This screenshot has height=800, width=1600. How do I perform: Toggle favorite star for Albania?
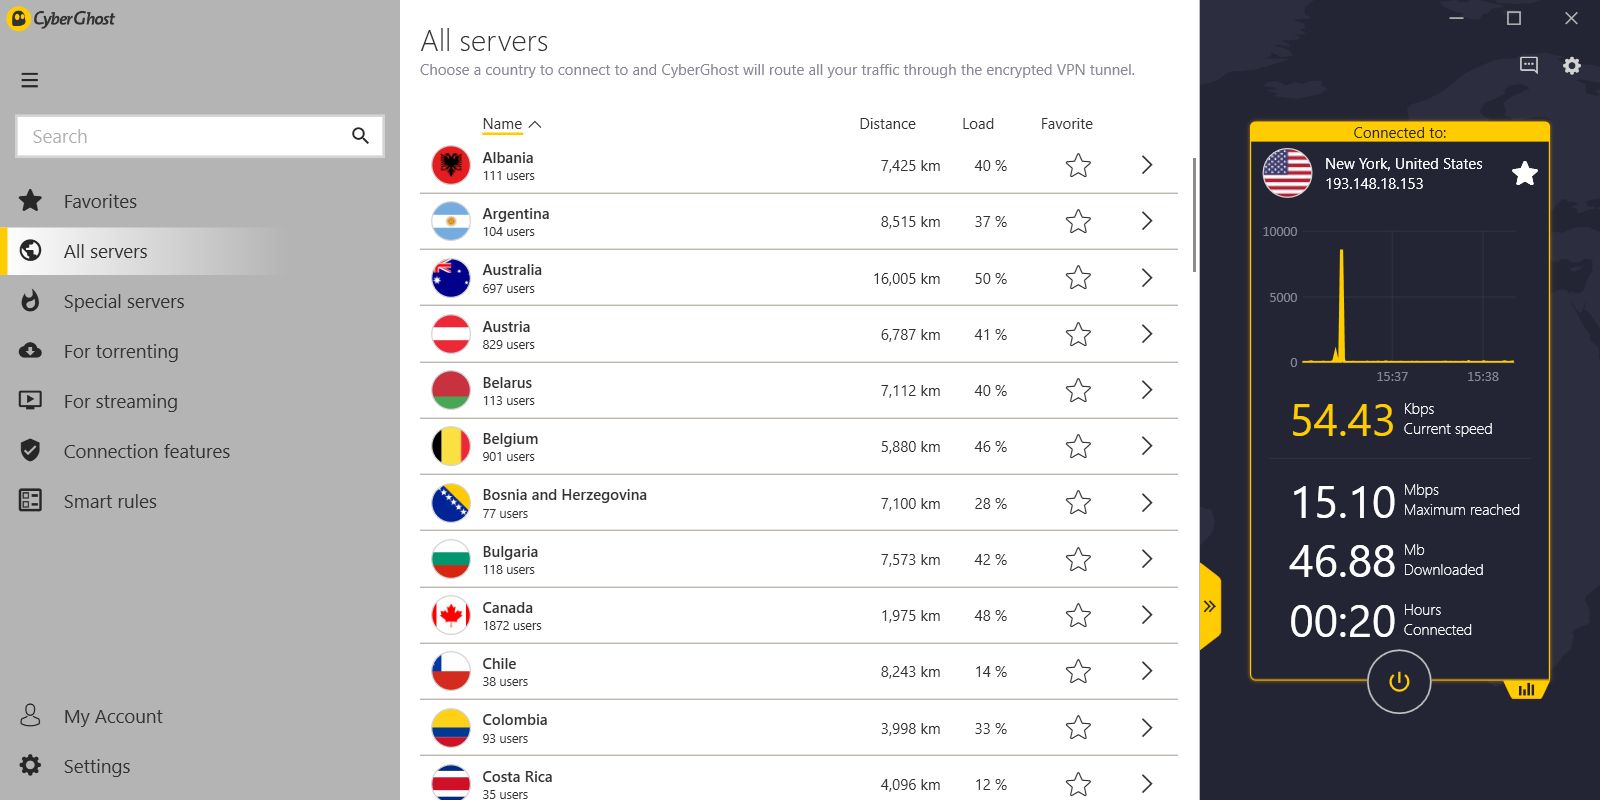1078,166
